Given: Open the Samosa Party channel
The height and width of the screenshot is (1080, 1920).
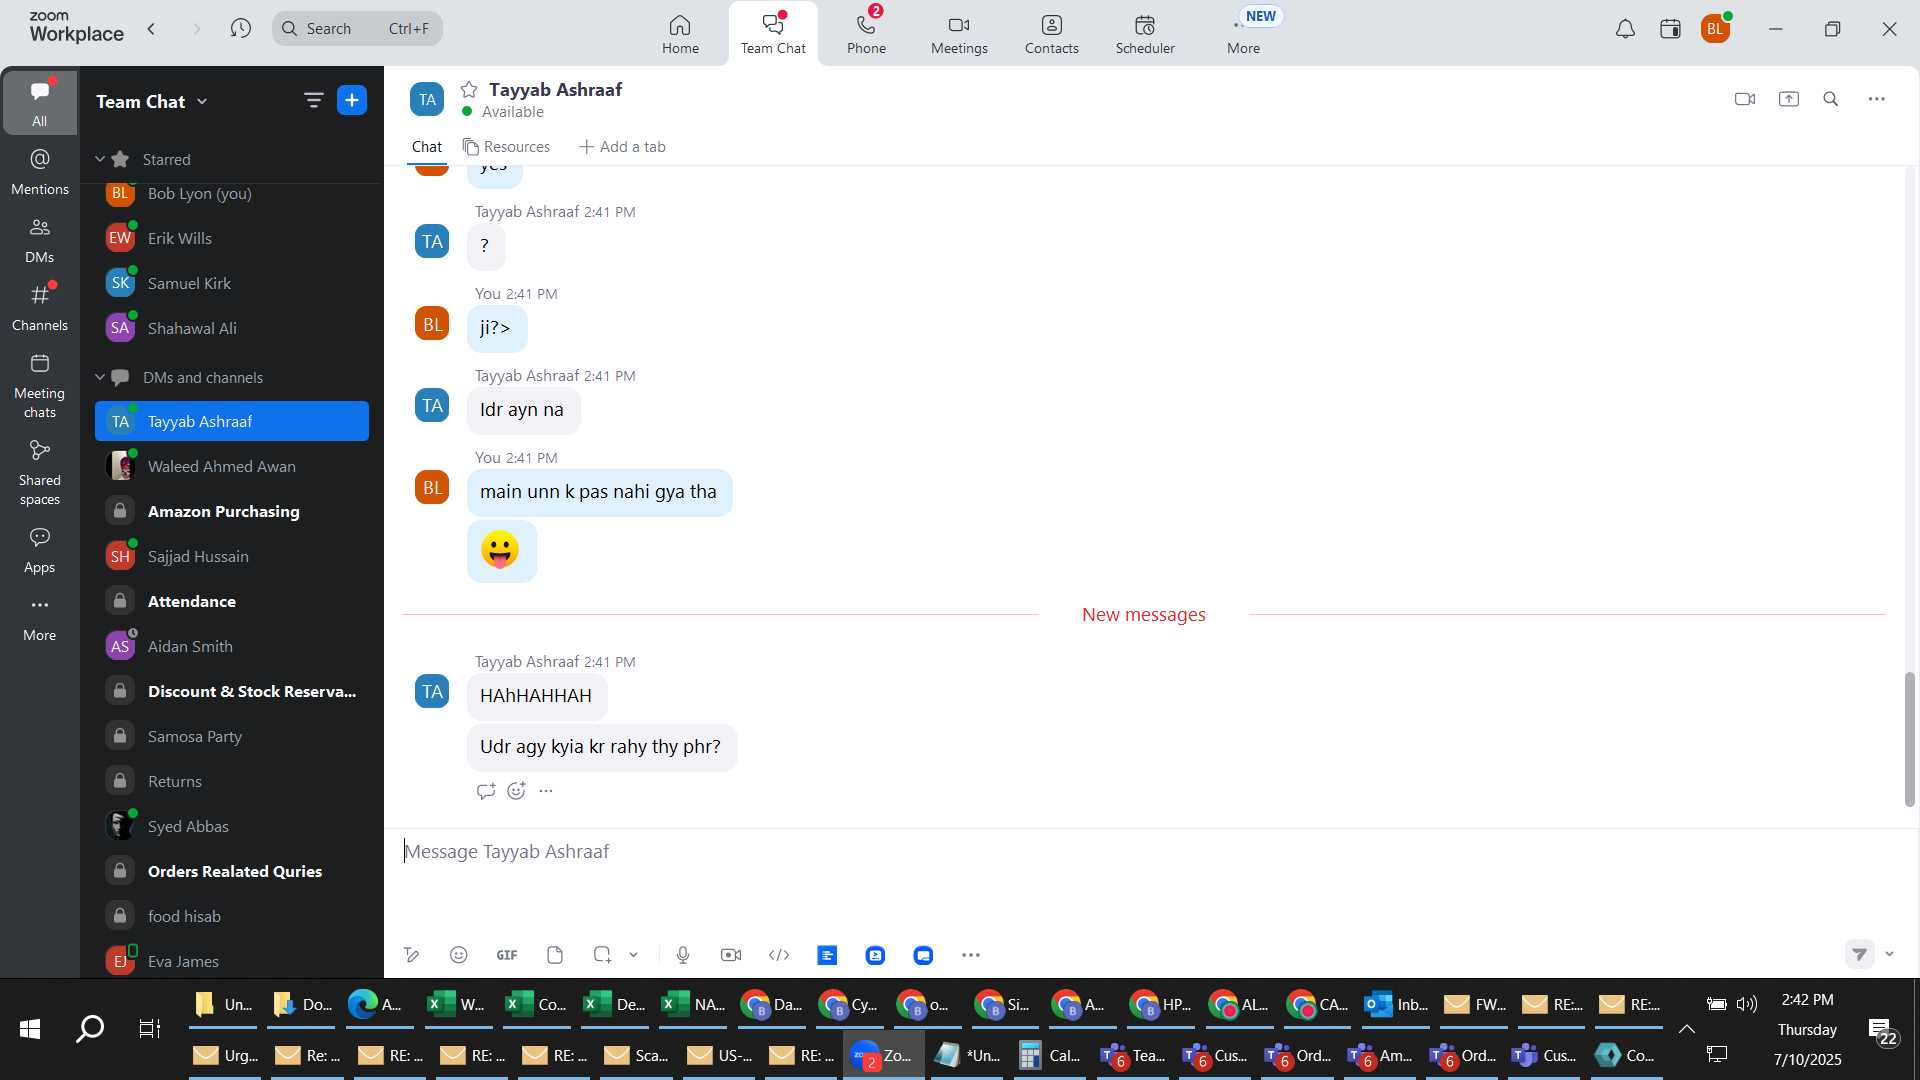Looking at the screenshot, I should point(232,736).
